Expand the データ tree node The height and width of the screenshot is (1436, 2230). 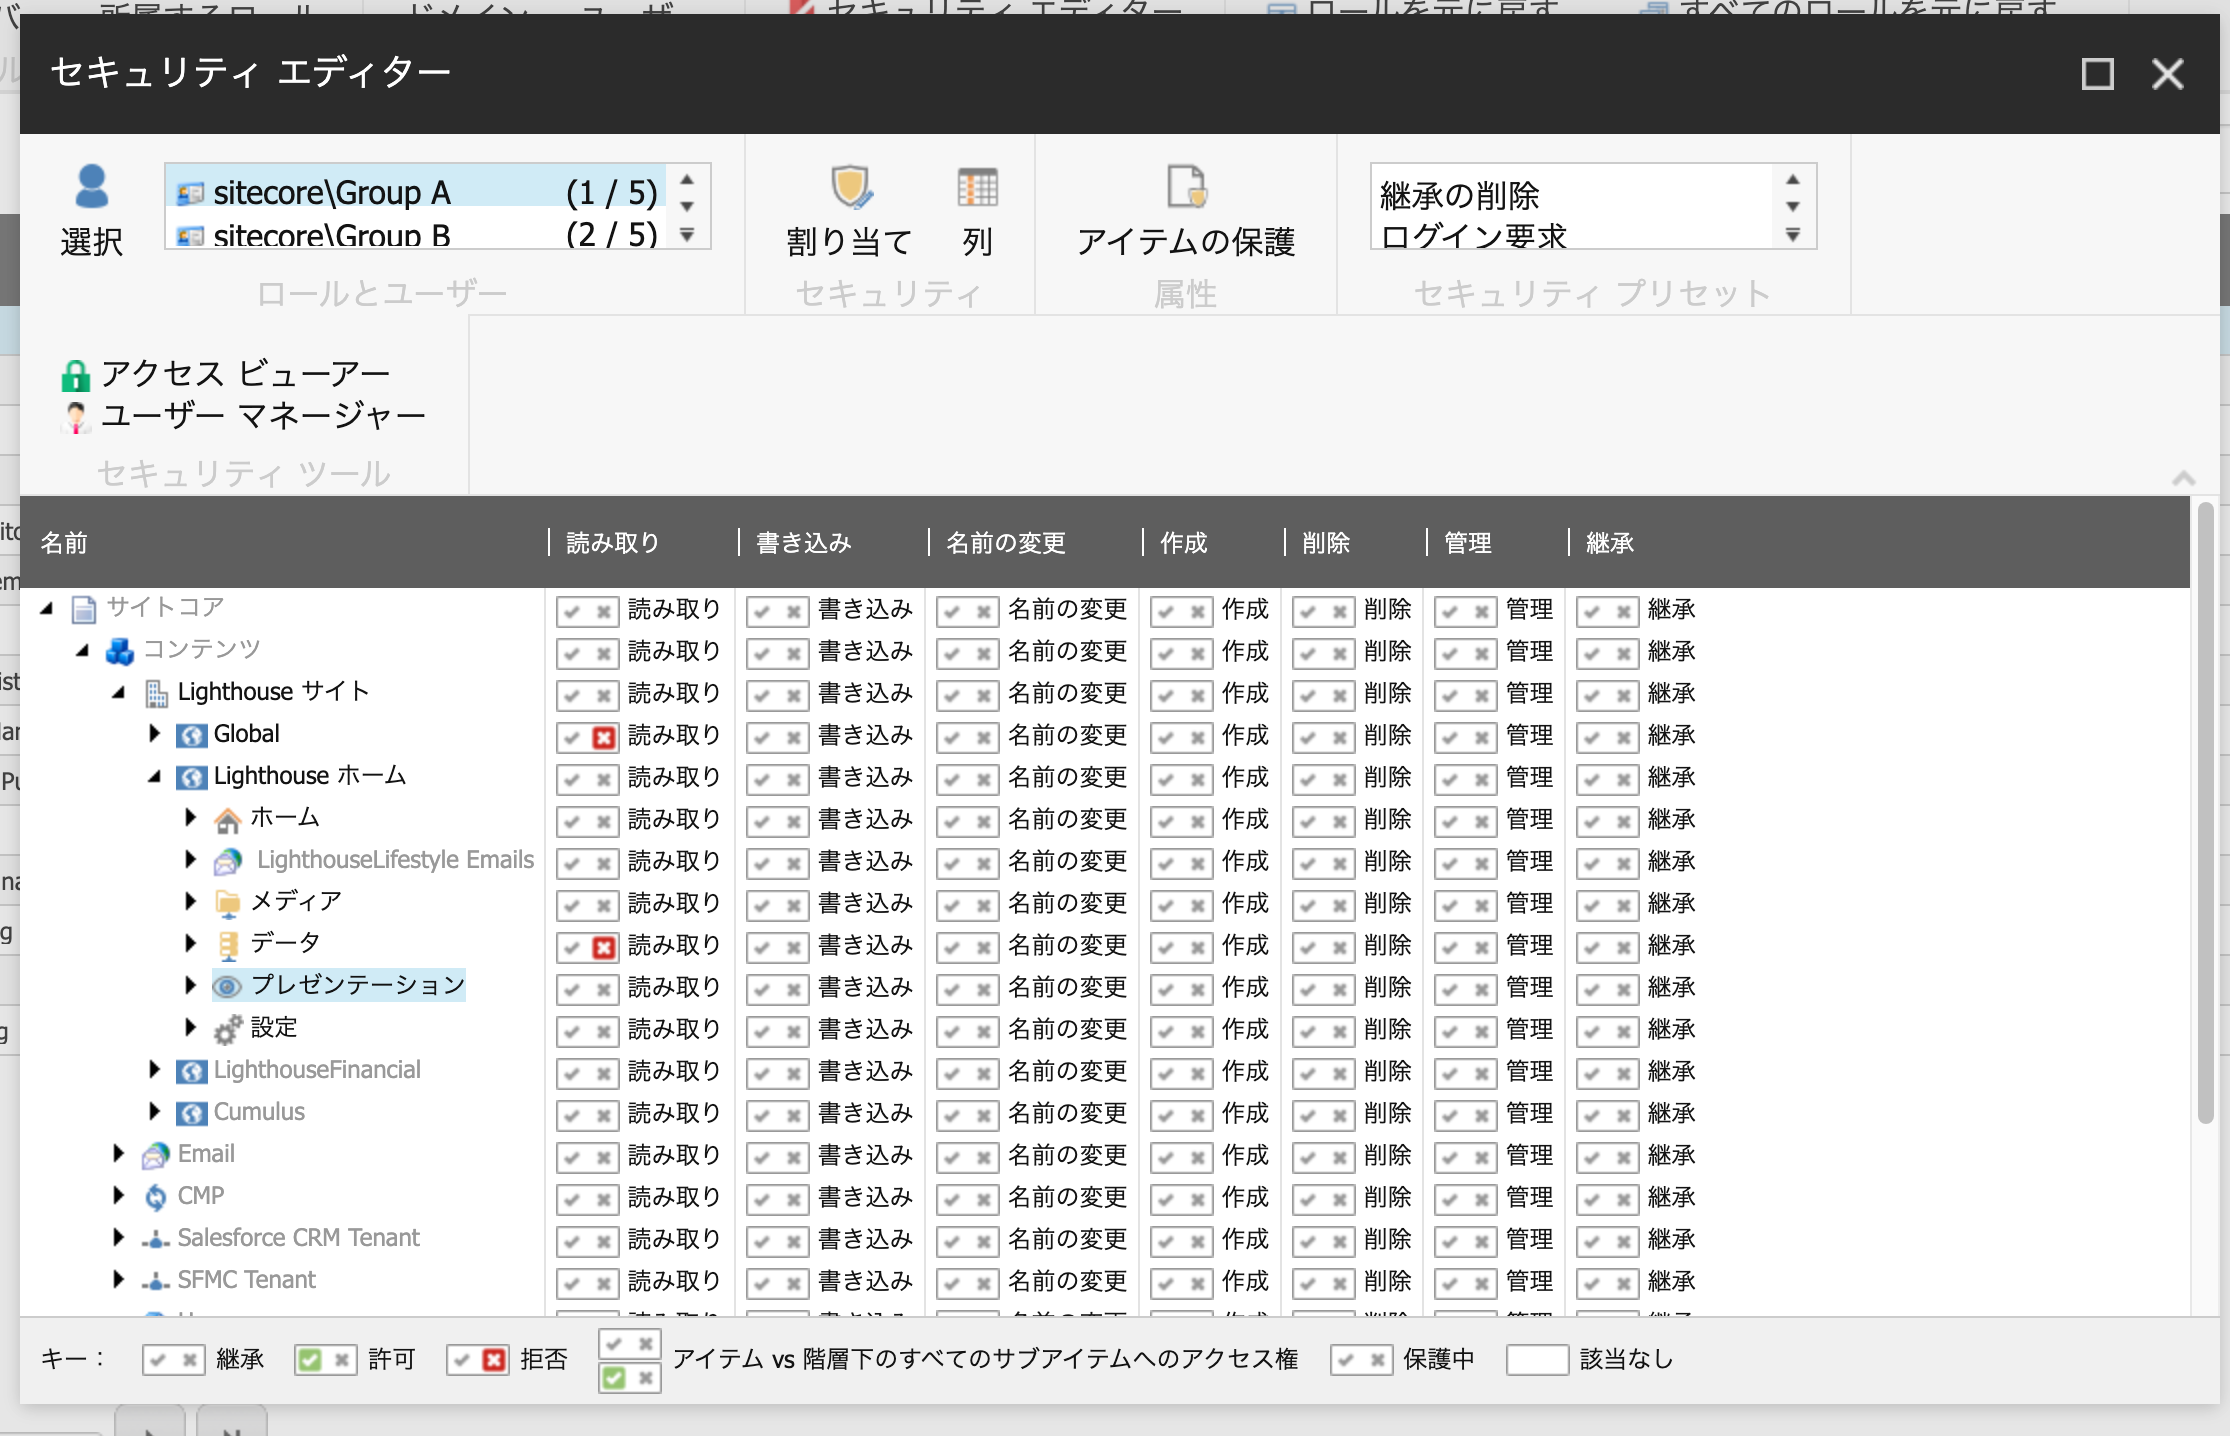pyautogui.click(x=191, y=943)
